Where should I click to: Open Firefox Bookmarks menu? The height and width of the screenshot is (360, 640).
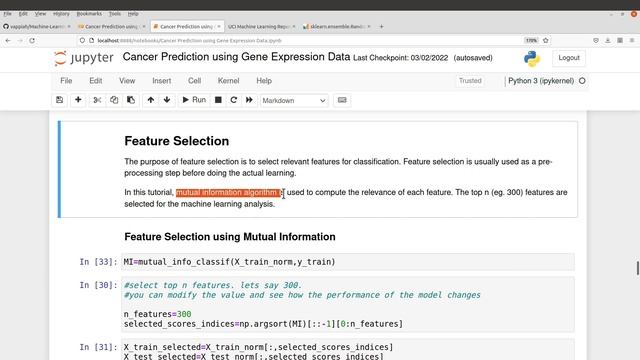coord(89,13)
